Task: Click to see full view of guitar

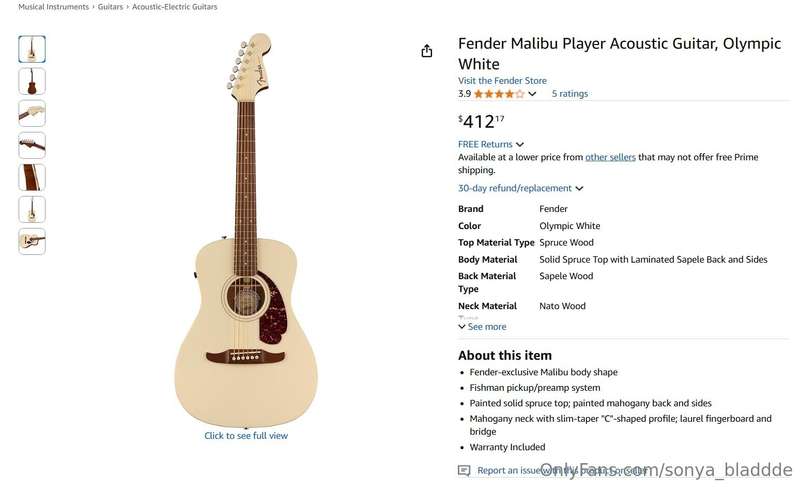Action: 246,435
